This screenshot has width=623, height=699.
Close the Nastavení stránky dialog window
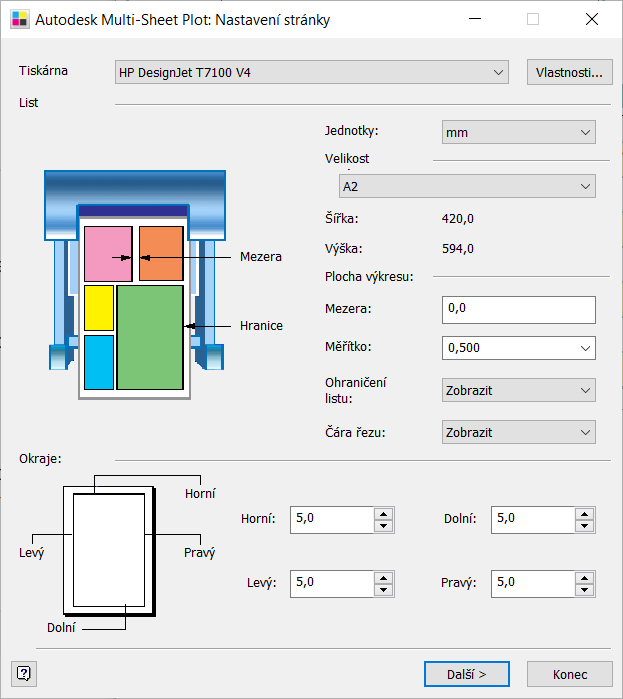pos(593,20)
